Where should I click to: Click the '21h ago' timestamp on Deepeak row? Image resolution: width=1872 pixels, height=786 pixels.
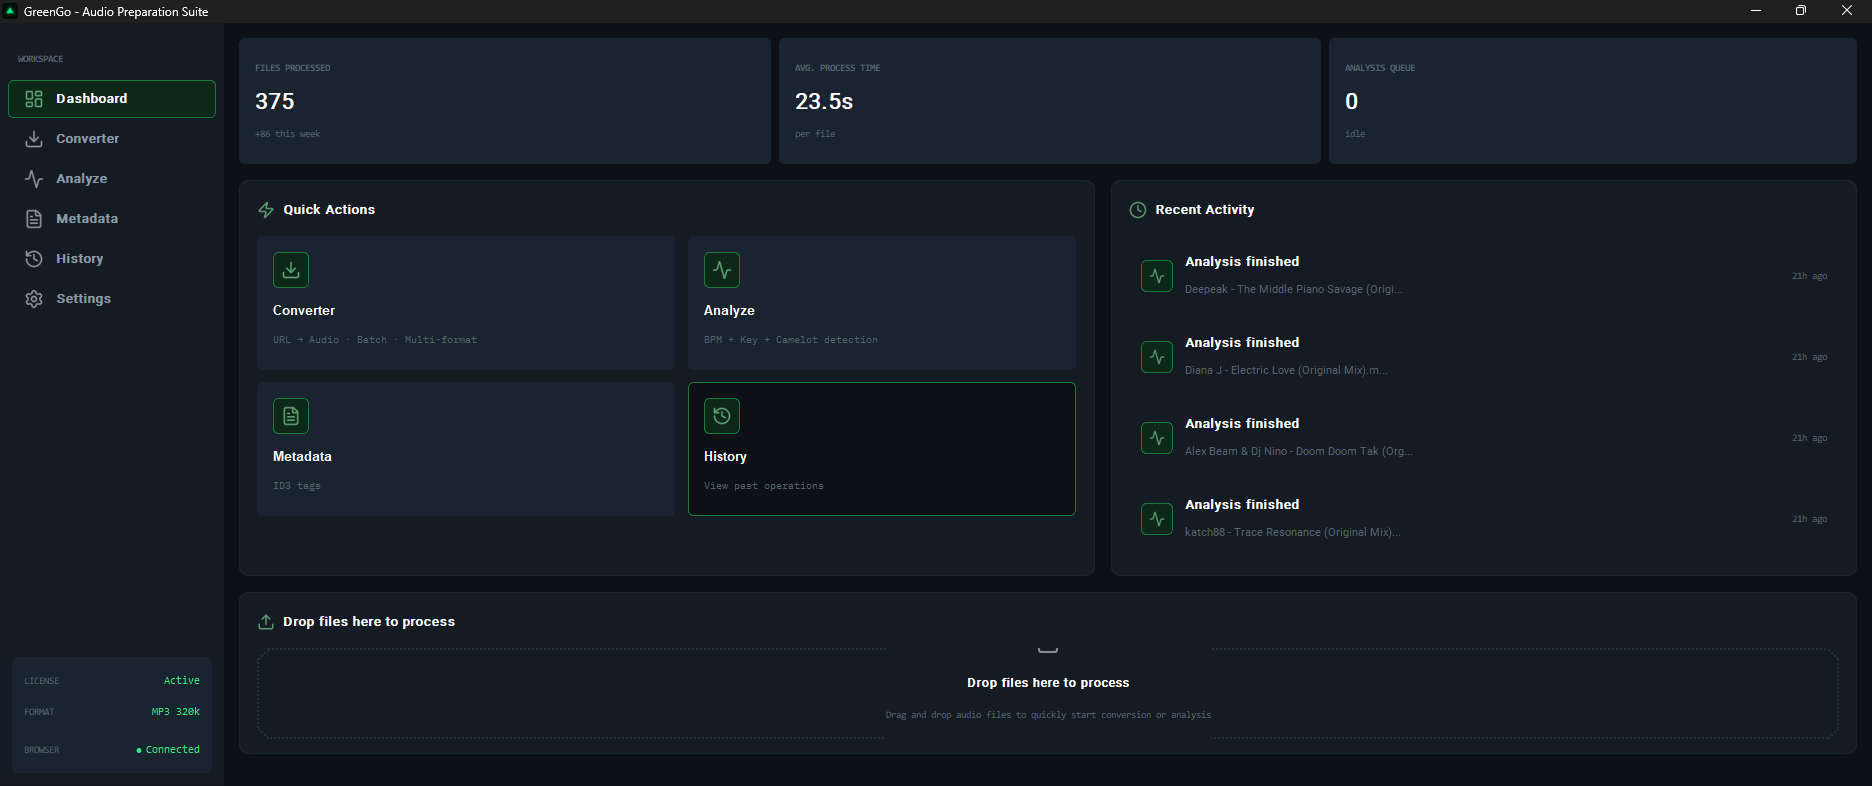(x=1809, y=276)
